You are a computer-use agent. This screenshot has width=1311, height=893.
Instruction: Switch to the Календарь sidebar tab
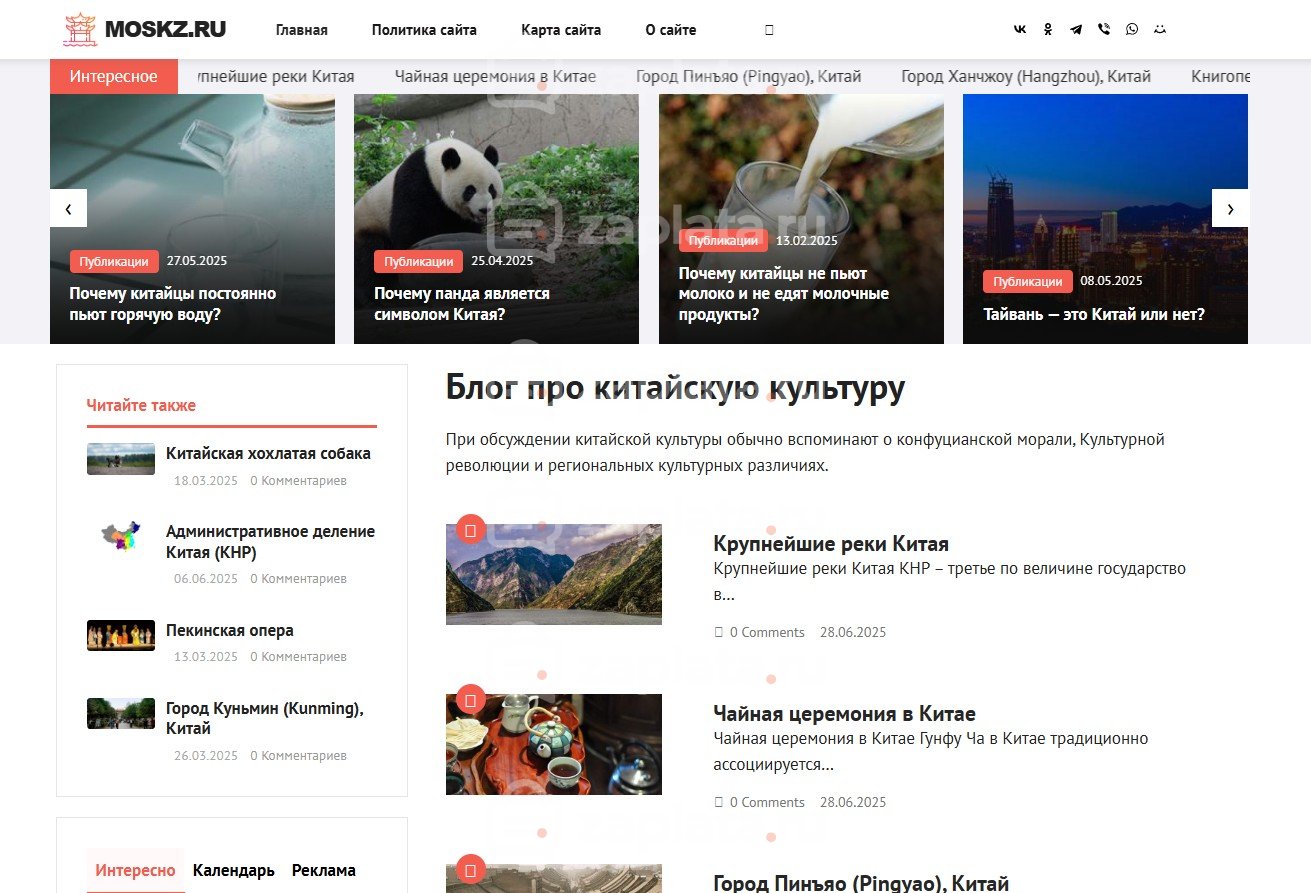[234, 870]
